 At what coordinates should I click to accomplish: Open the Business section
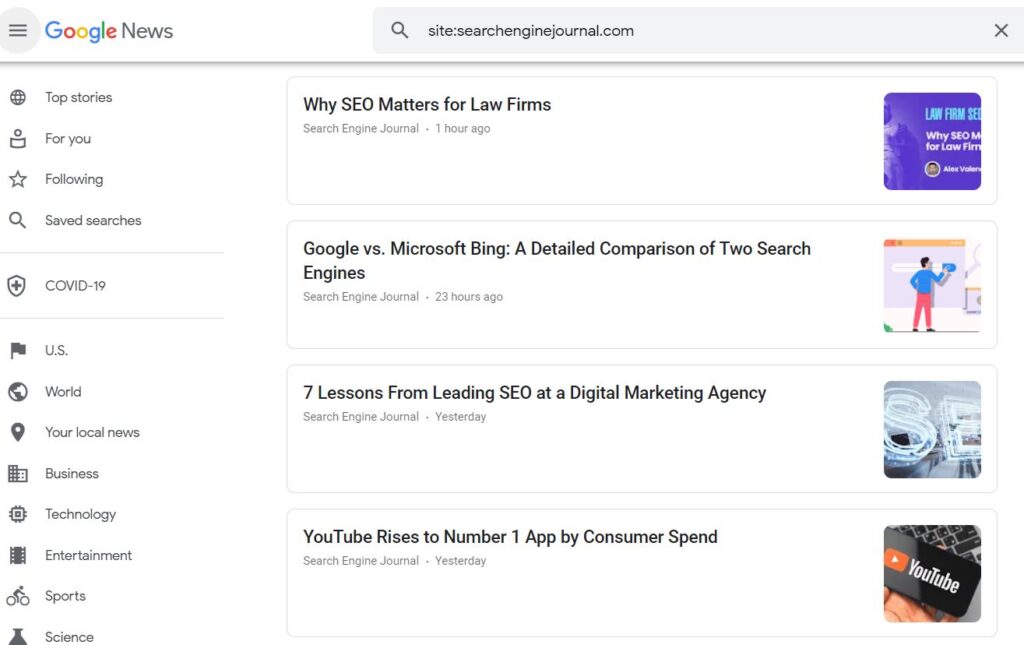click(71, 473)
